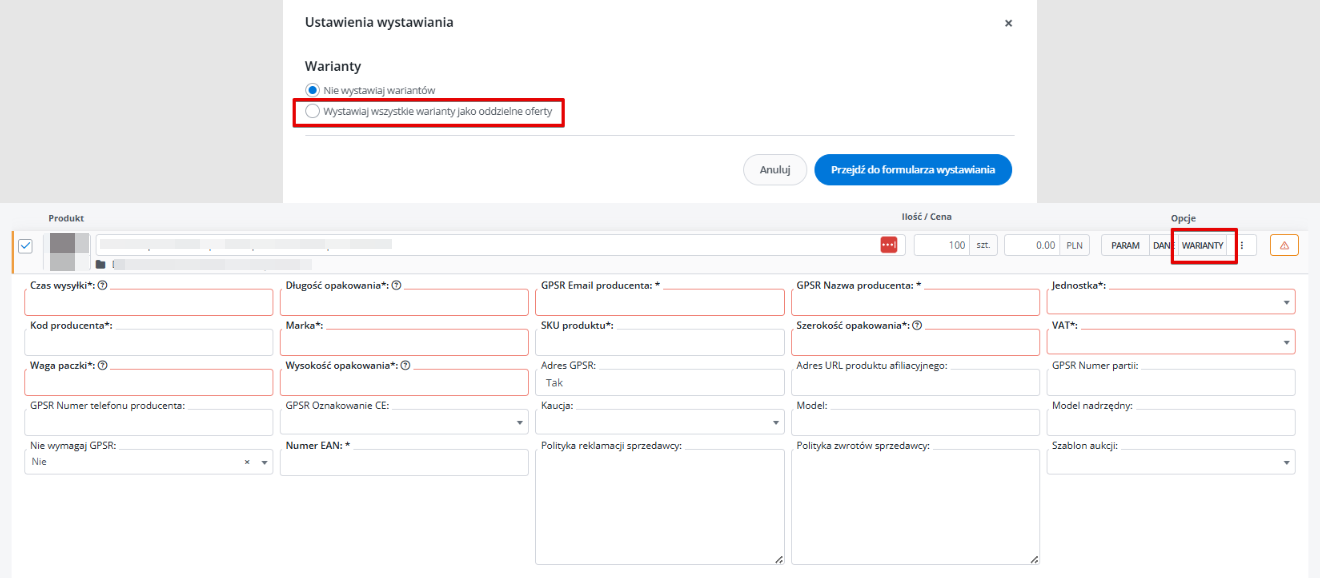Expand the Jednostka dropdown
The height and width of the screenshot is (578, 1320).
(1284, 302)
